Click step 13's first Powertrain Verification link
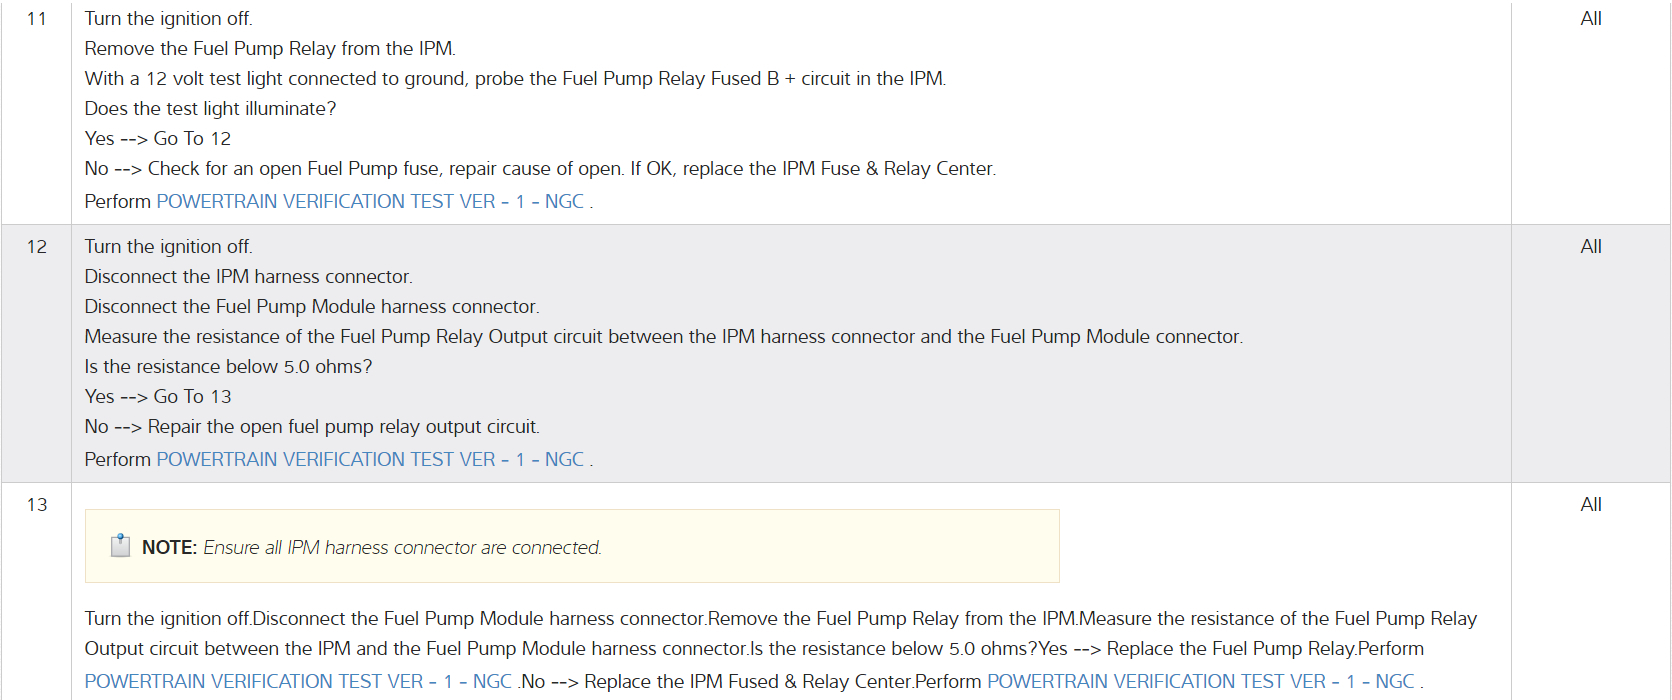This screenshot has height=700, width=1672. [298, 682]
